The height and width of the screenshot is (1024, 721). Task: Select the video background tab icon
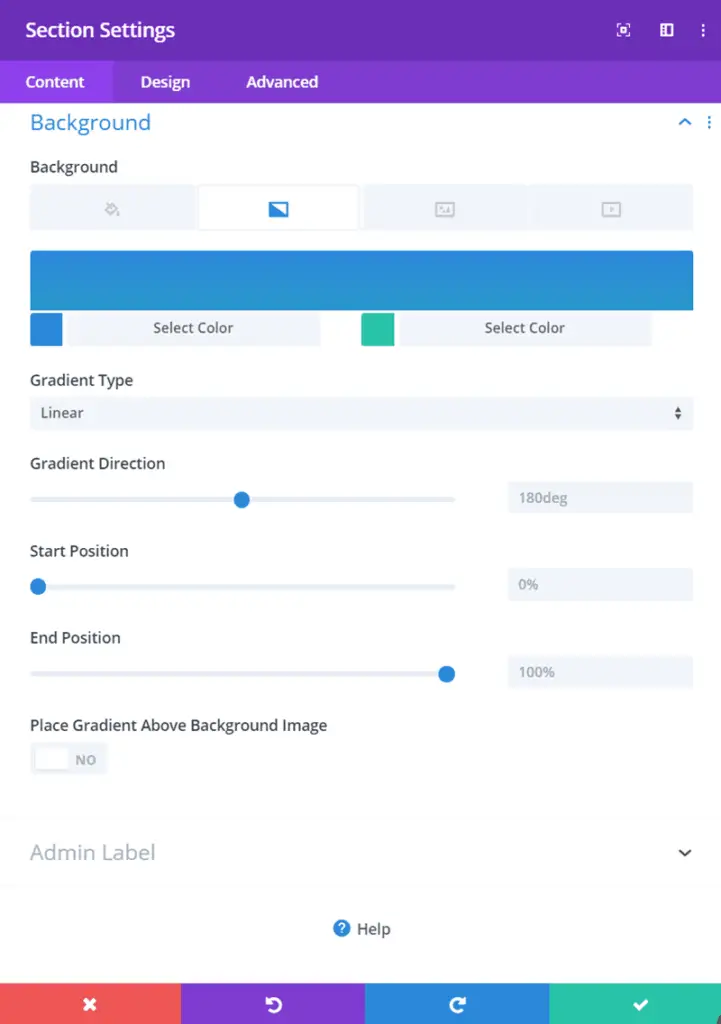(611, 209)
